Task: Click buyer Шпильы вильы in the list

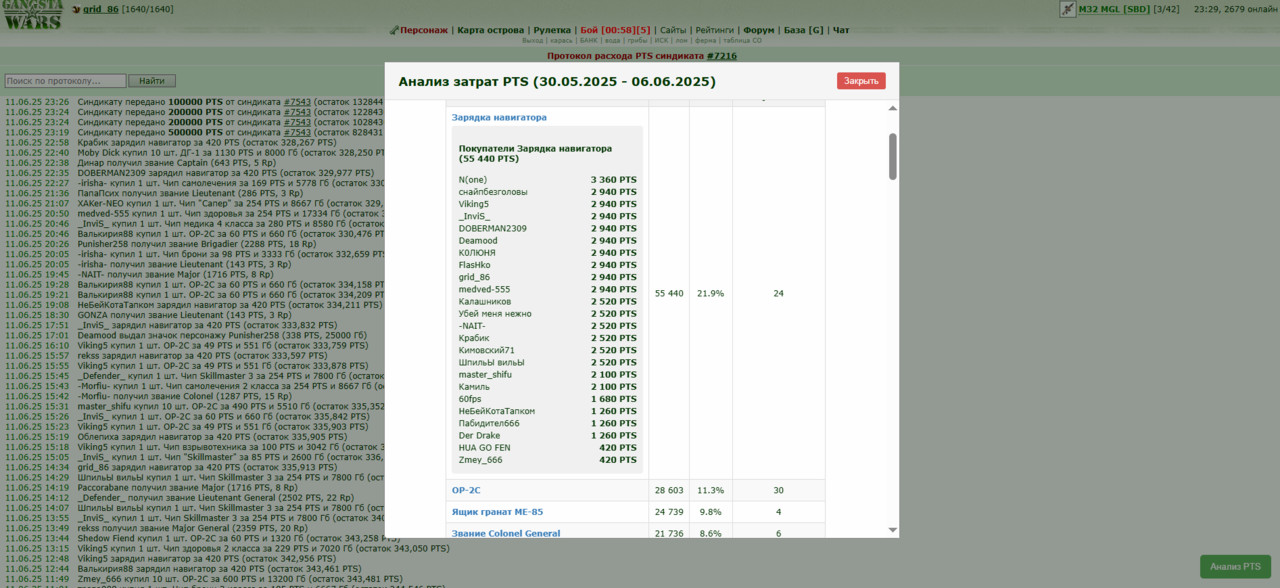Action: tap(491, 362)
